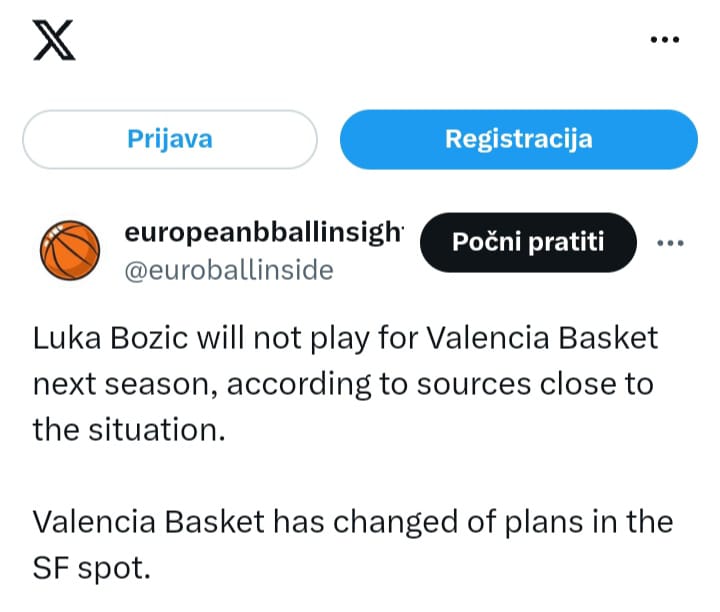This screenshot has height=612, width=720.
Task: Click the @euroballinside handle
Action: pos(228,271)
